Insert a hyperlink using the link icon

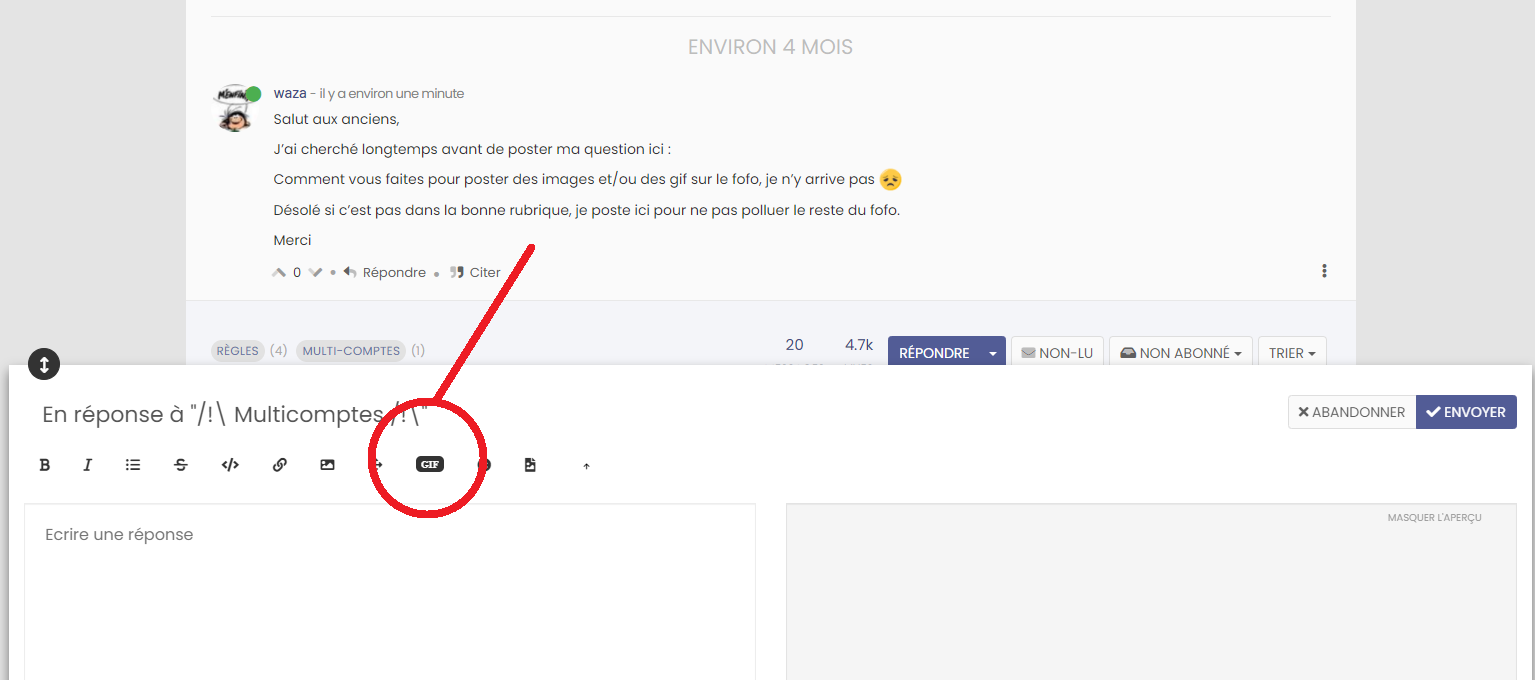(280, 465)
